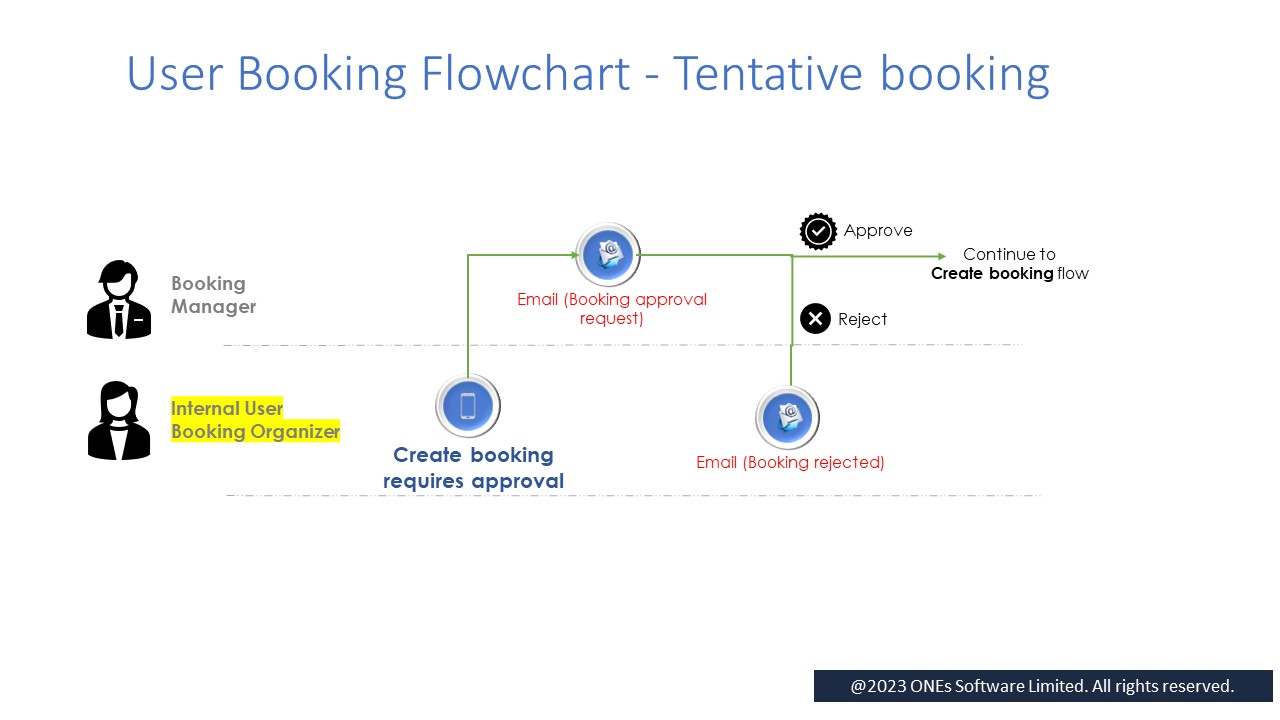Screen dimensions: 1280x720
Task: Click the Create booking requires approval text
Action: point(473,468)
